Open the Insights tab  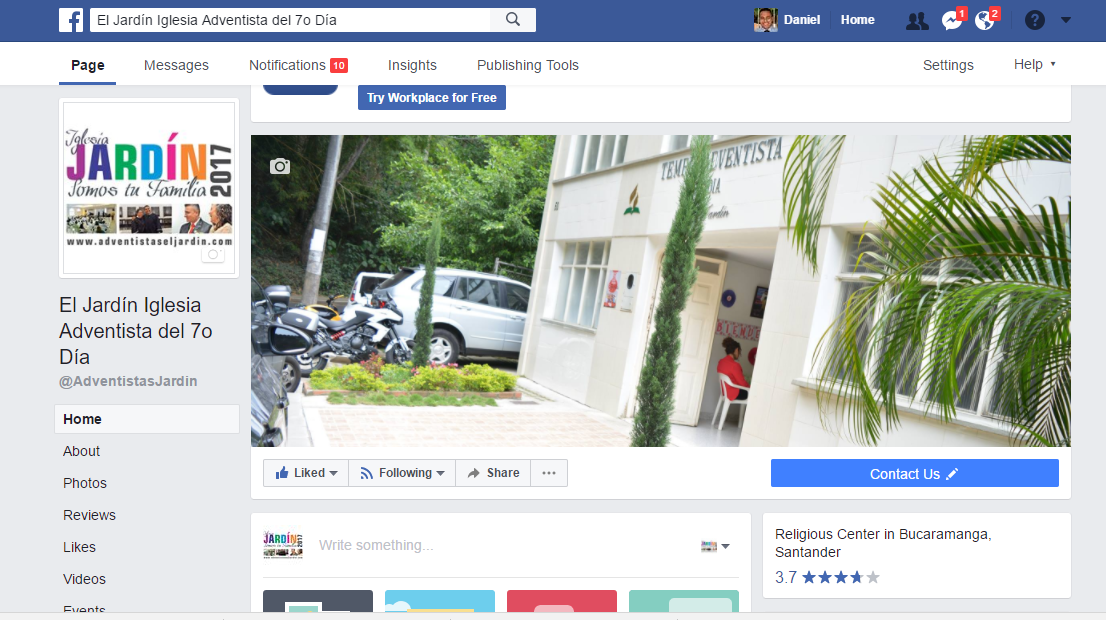pyautogui.click(x=412, y=65)
